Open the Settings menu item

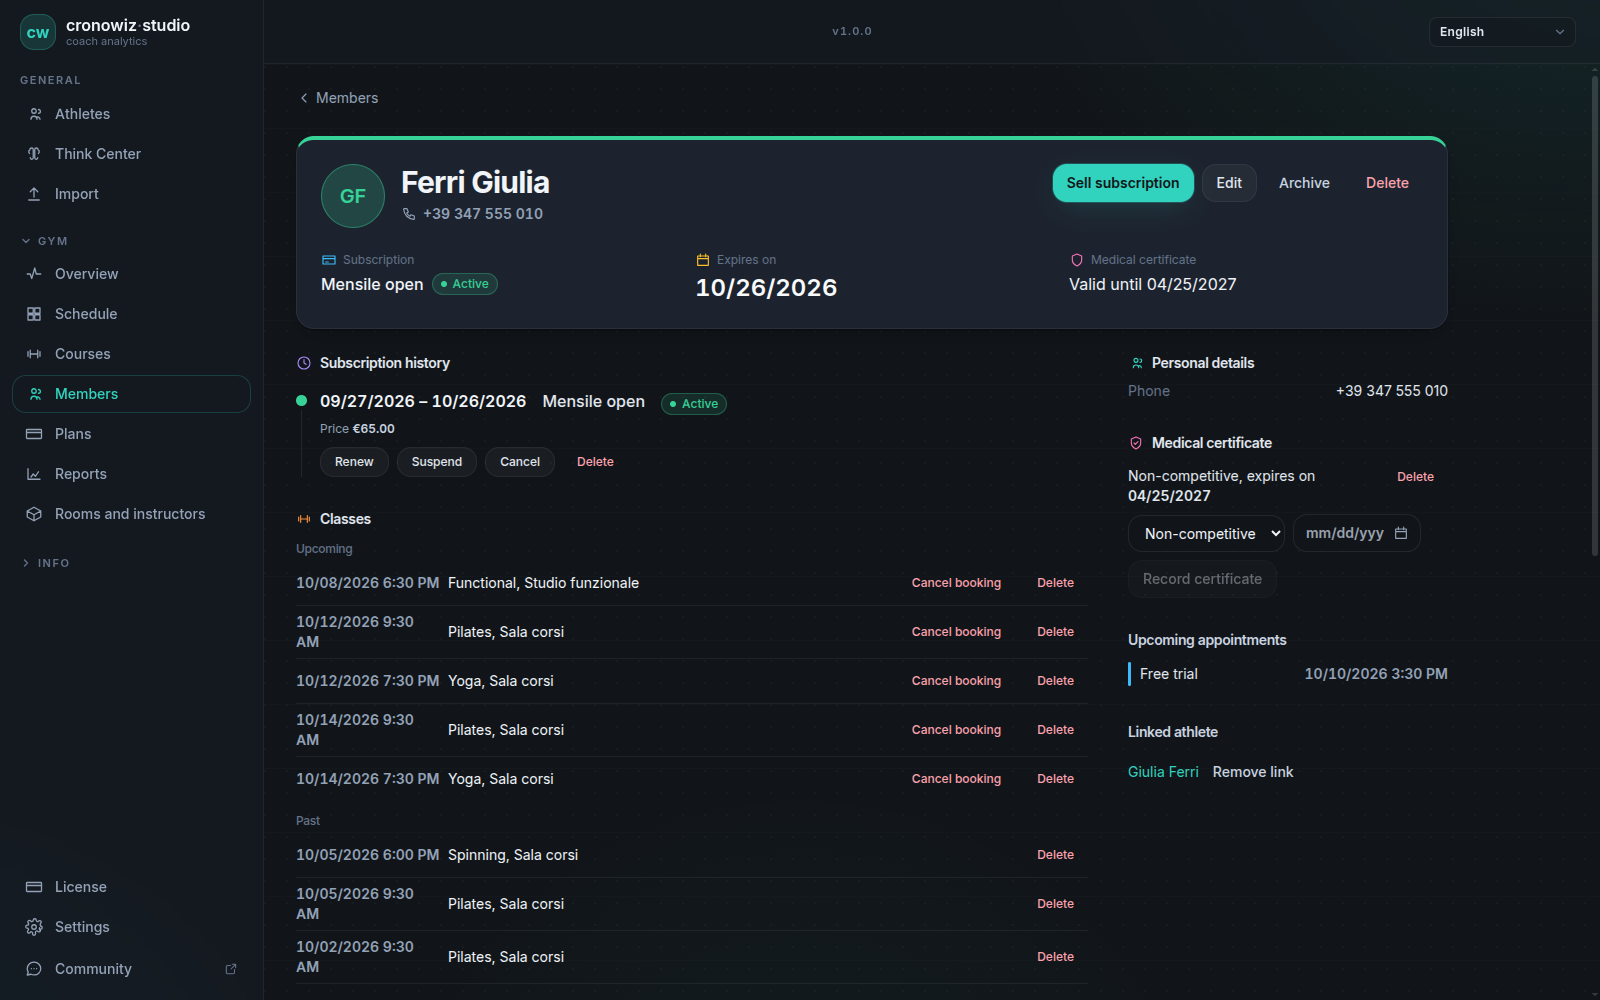131,927
